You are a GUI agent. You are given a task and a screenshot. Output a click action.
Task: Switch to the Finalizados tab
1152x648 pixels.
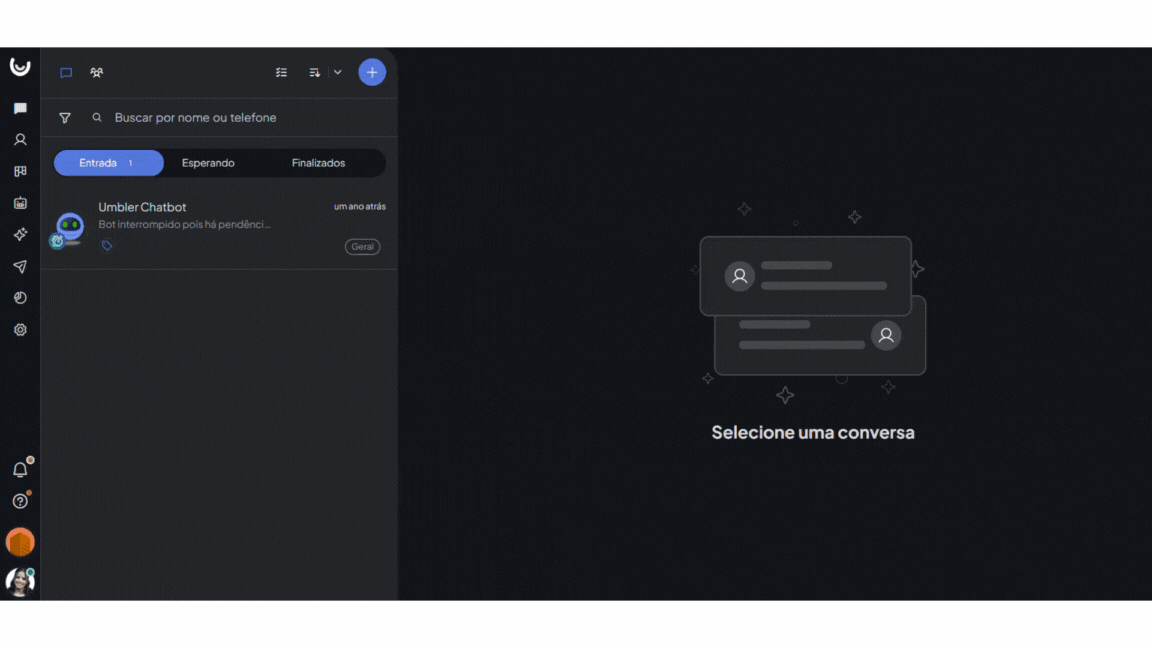tap(318, 162)
